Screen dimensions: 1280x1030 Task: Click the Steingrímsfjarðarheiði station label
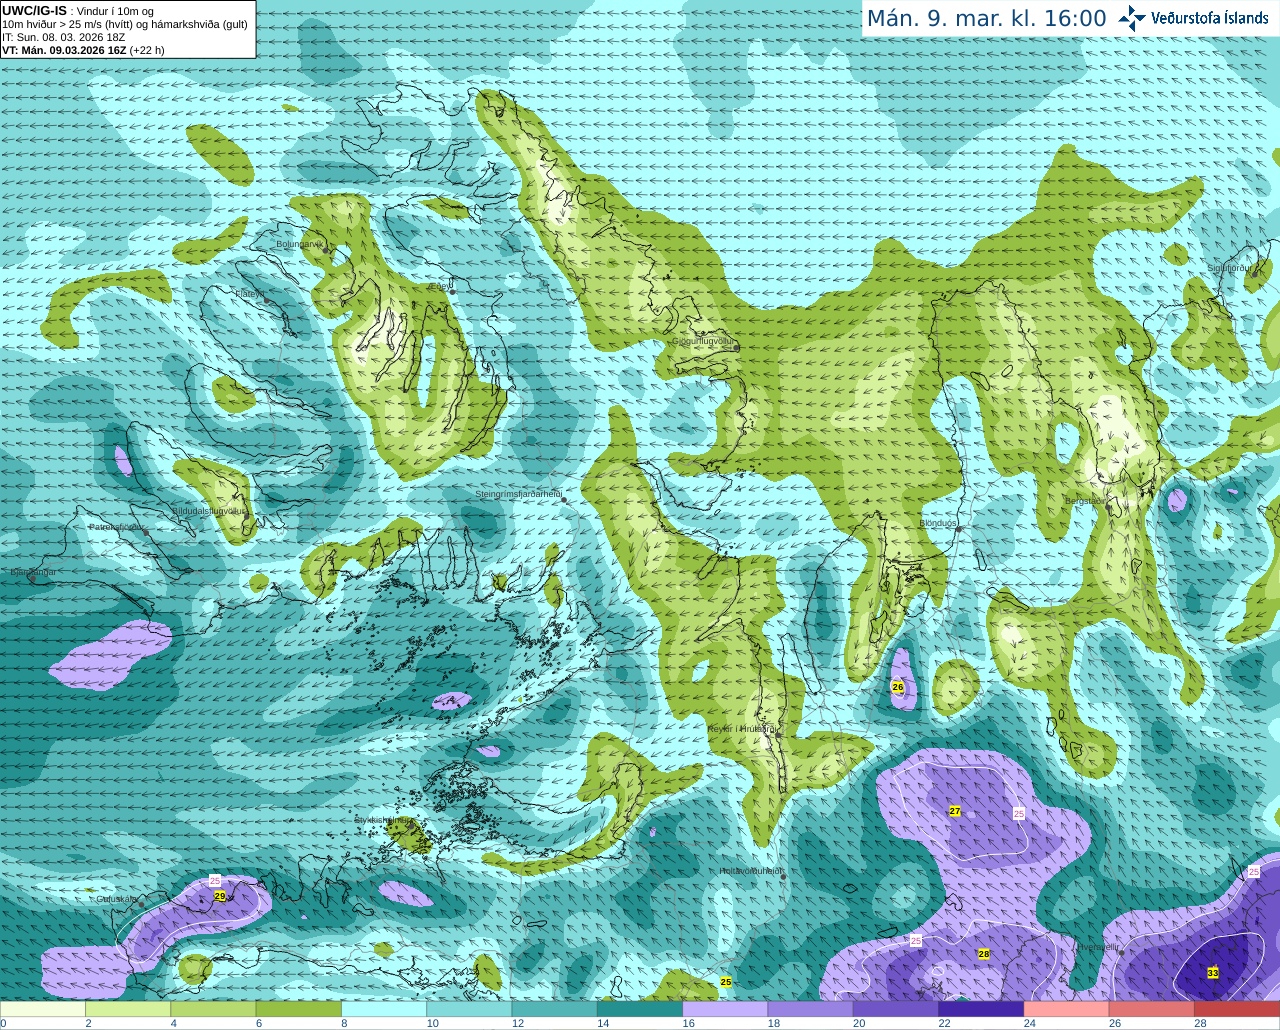coord(518,494)
